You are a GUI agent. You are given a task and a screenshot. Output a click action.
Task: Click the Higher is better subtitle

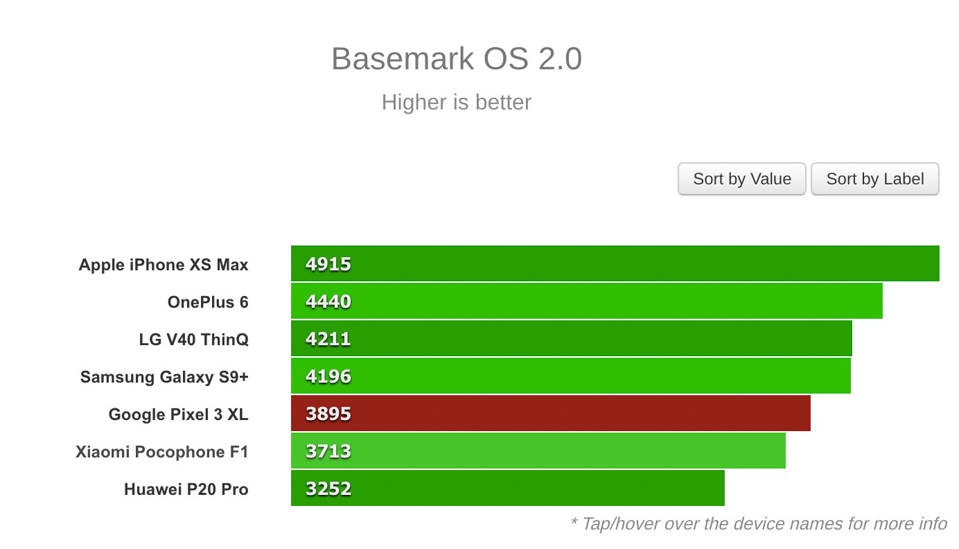[x=456, y=102]
